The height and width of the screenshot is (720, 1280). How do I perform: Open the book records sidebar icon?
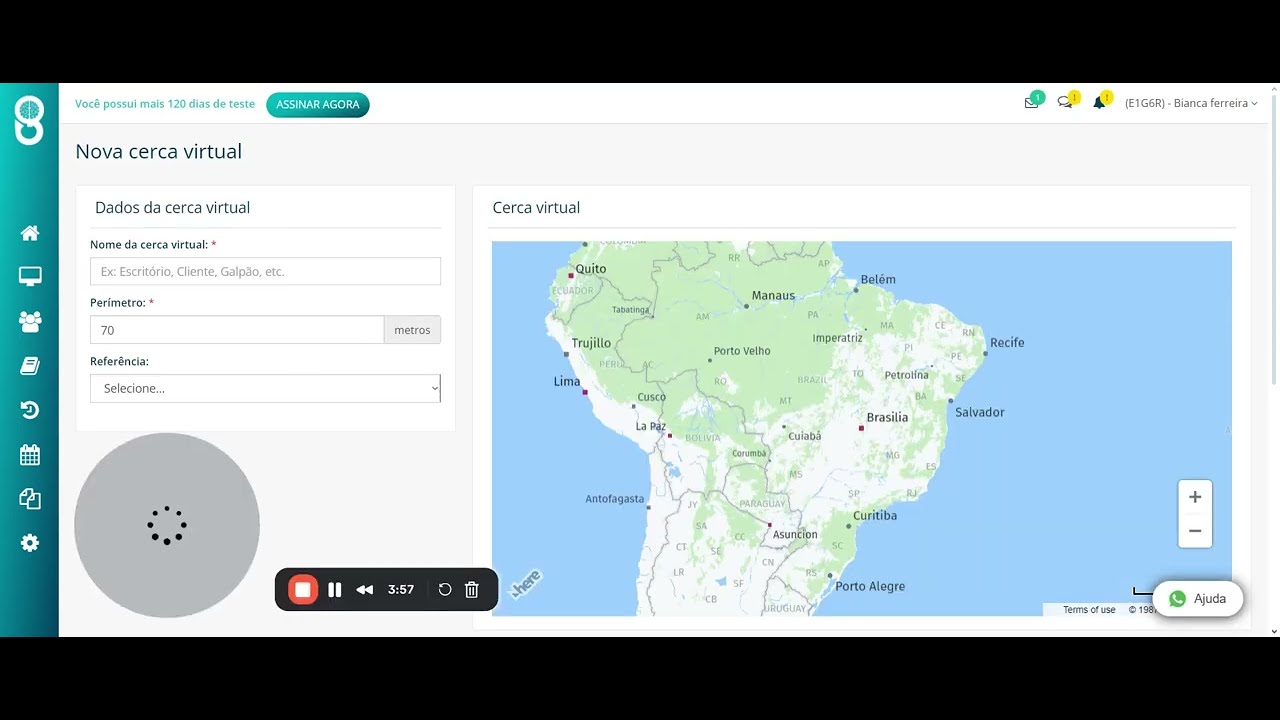30,366
